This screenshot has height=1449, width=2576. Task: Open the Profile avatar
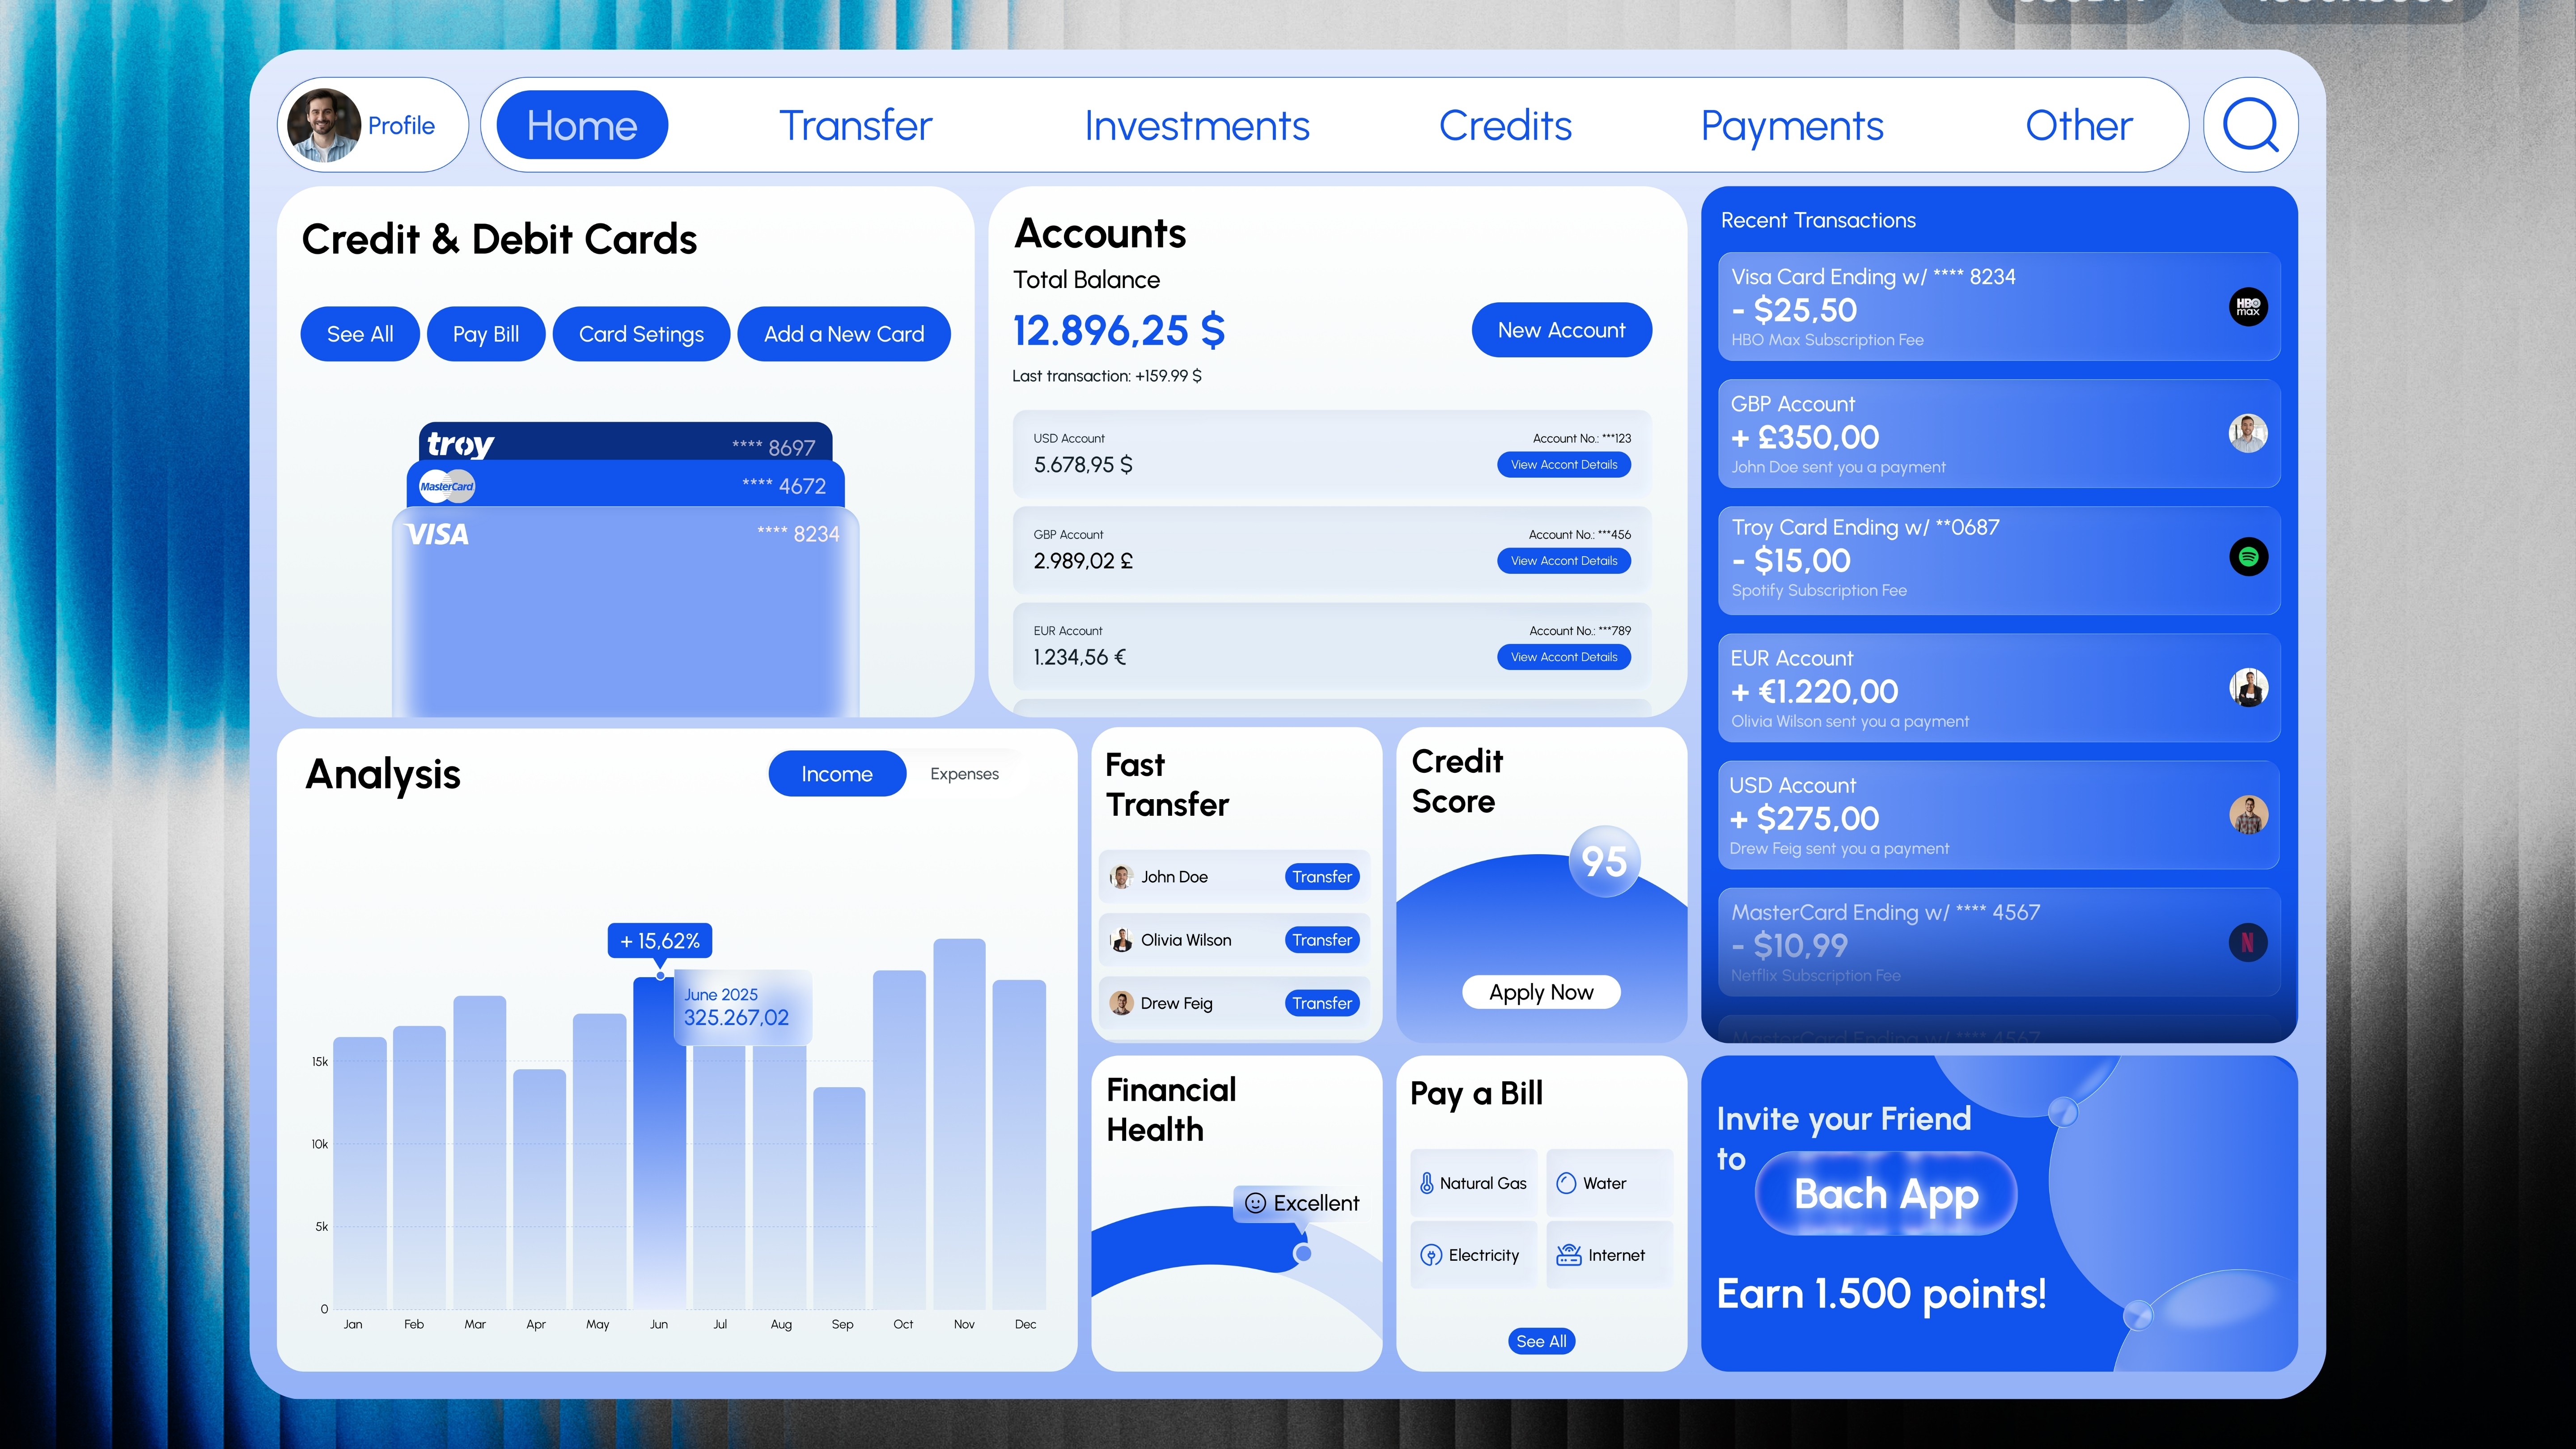tap(324, 126)
